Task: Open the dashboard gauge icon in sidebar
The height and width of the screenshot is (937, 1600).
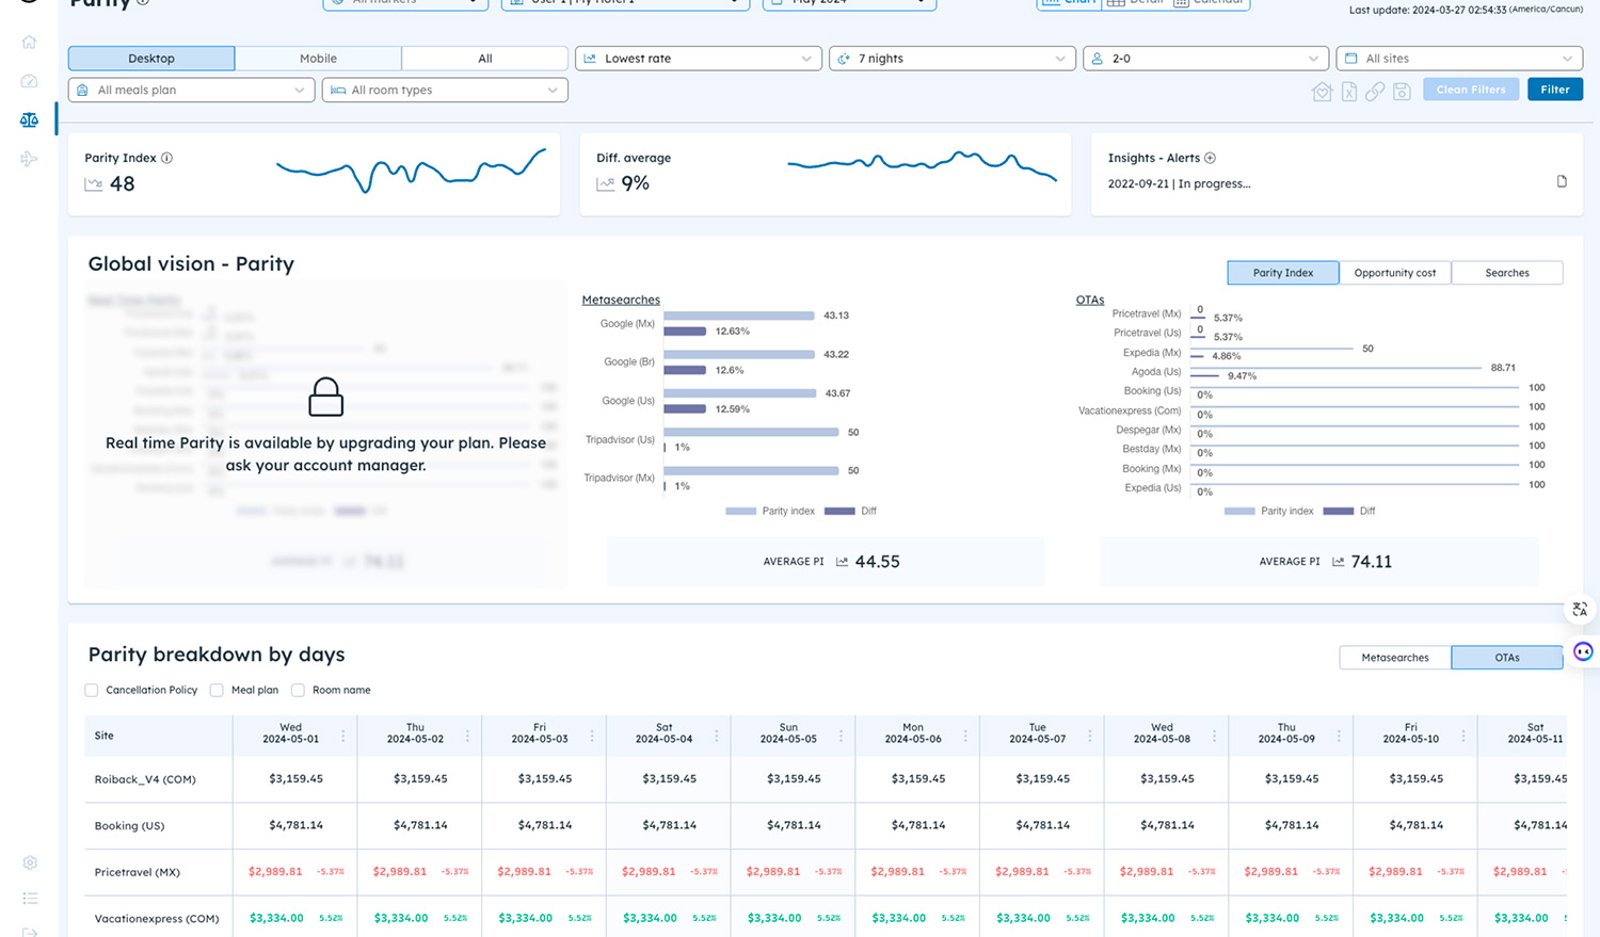Action: click(29, 81)
